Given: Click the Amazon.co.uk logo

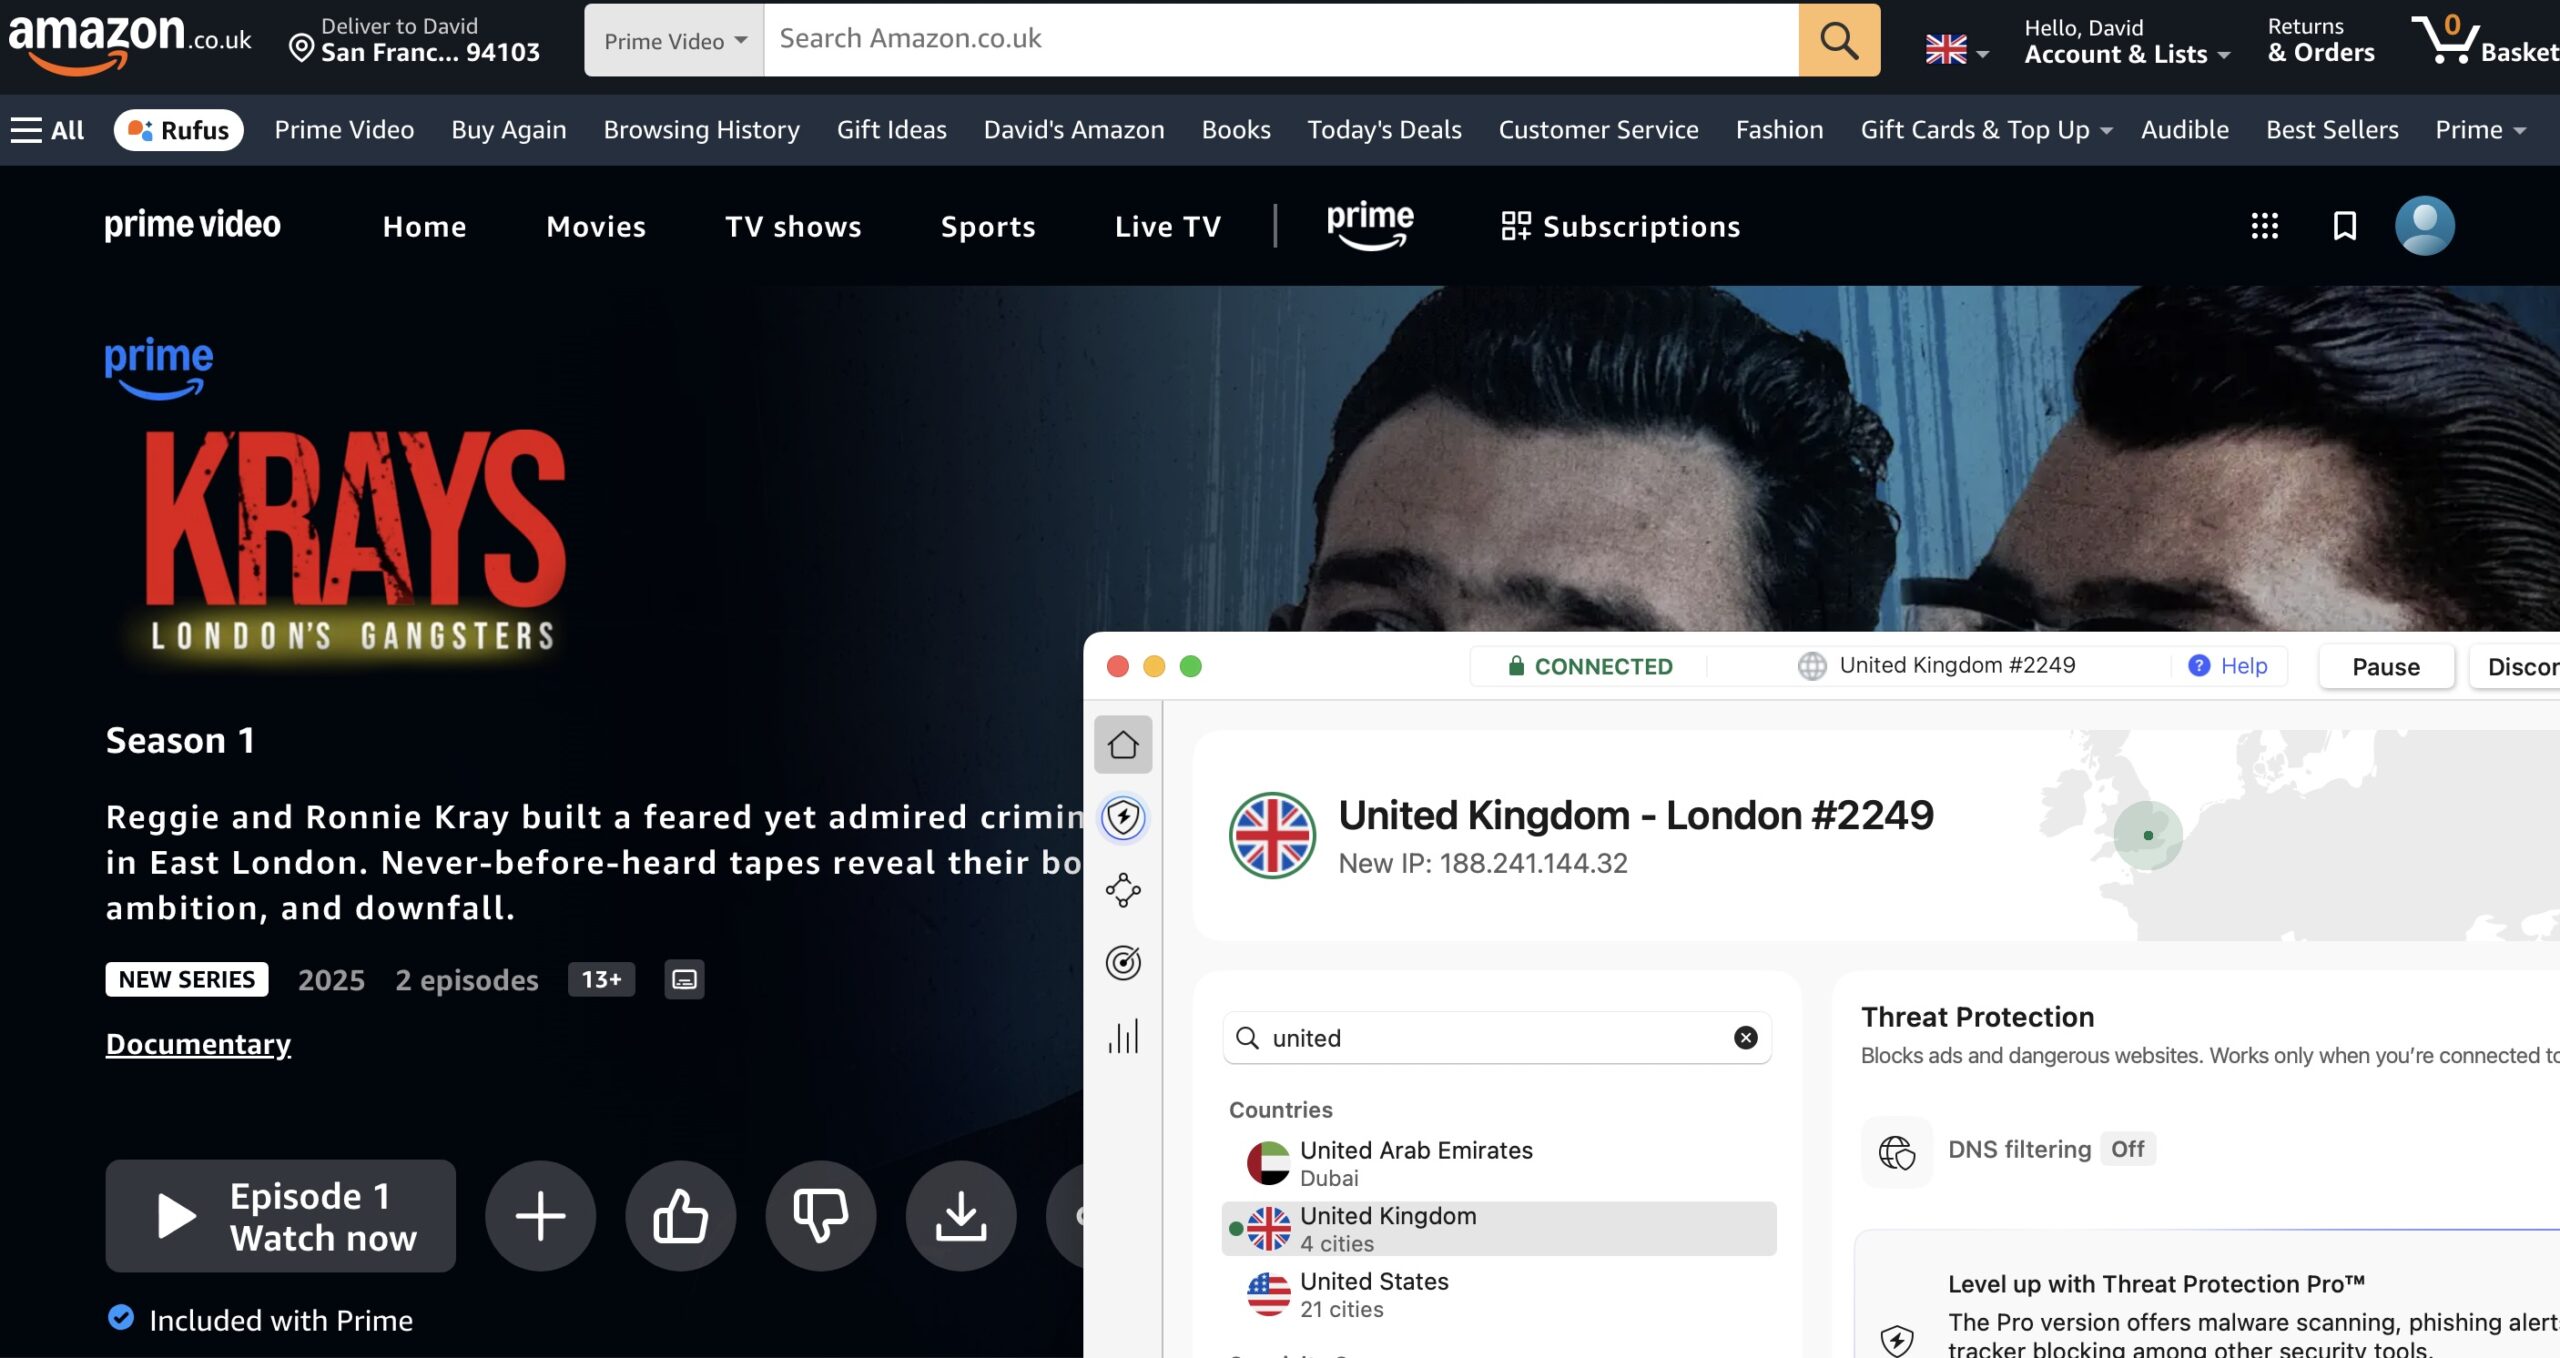Looking at the screenshot, I should point(130,42).
